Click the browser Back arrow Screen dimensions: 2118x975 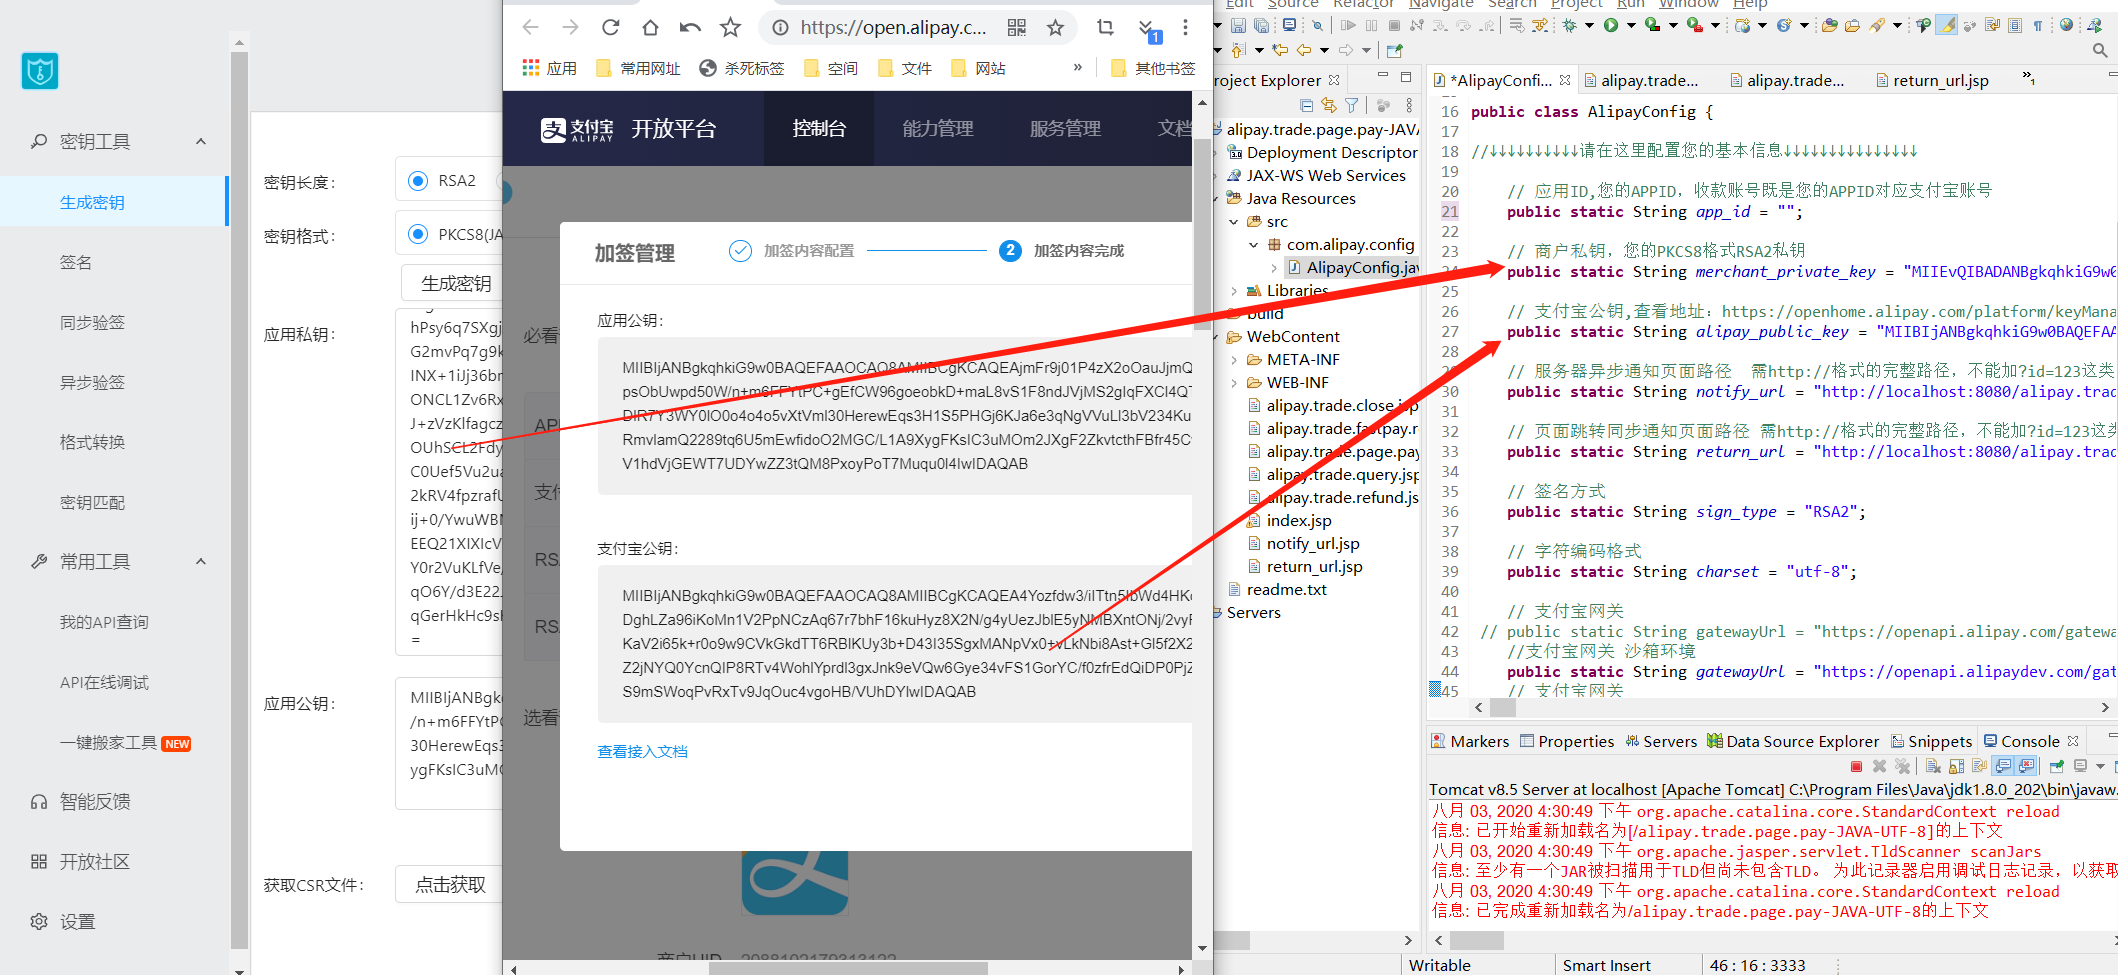click(x=531, y=27)
